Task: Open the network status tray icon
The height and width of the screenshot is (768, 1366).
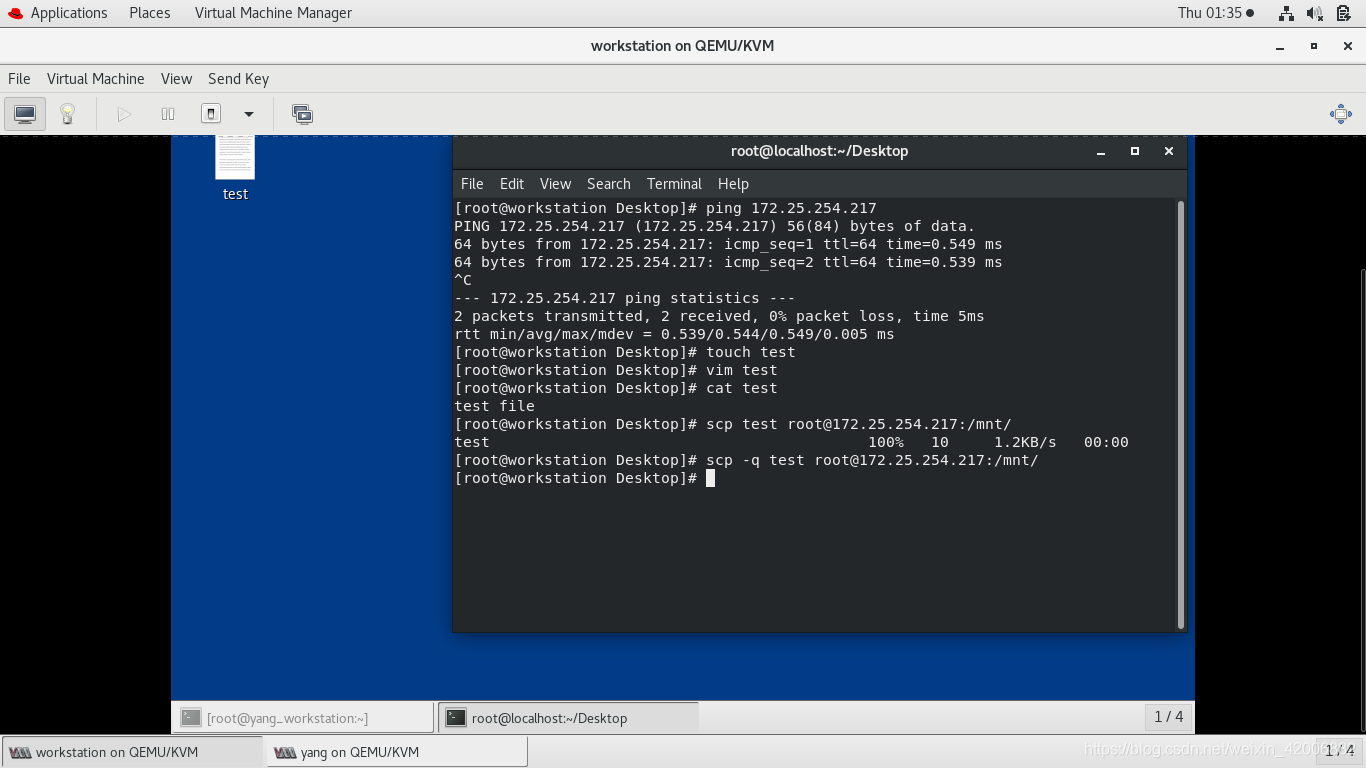Action: tap(1286, 13)
